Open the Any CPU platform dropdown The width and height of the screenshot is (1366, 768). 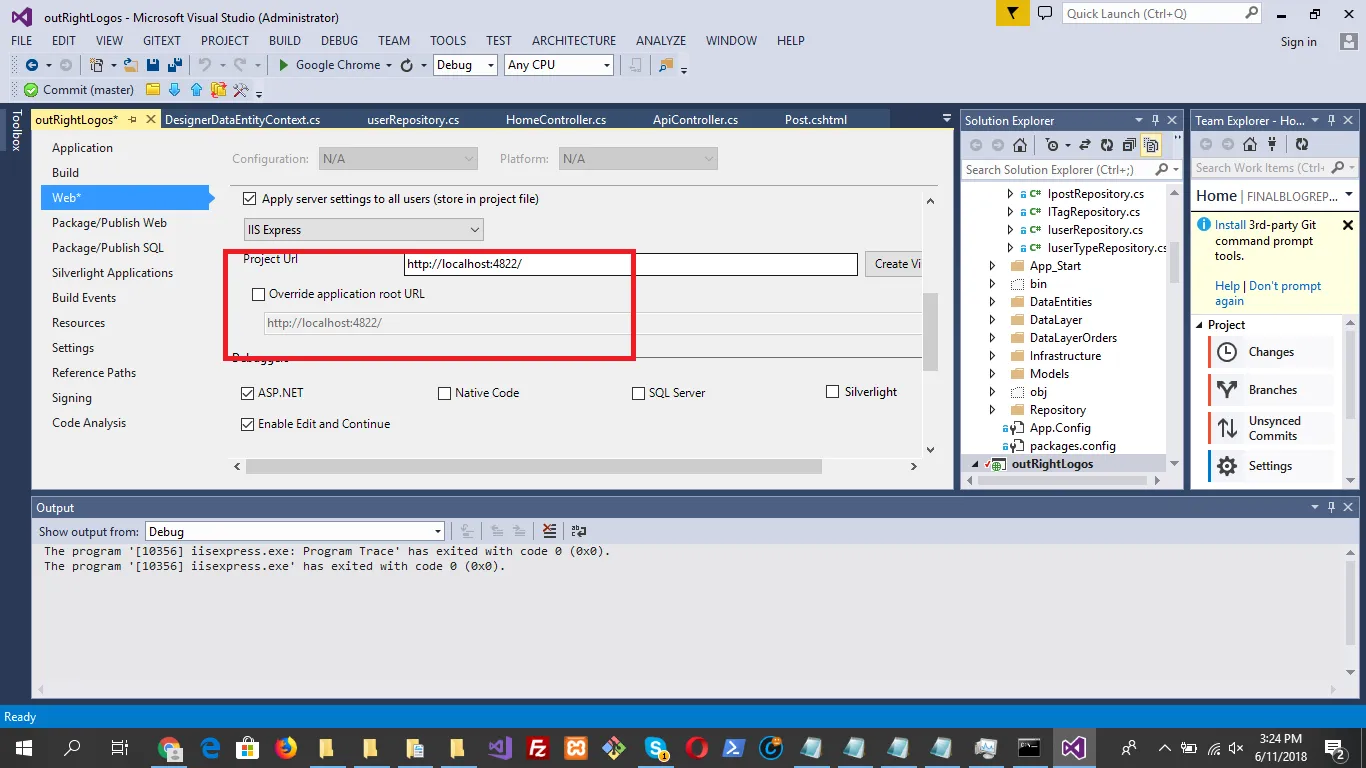click(x=559, y=65)
